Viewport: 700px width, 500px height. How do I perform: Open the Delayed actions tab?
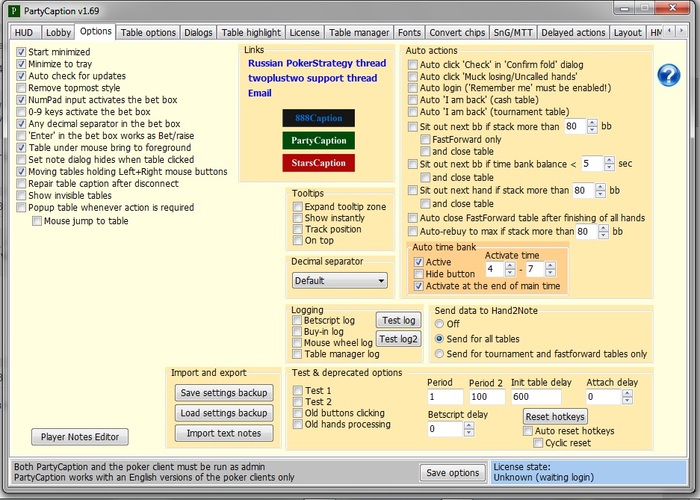(x=573, y=33)
